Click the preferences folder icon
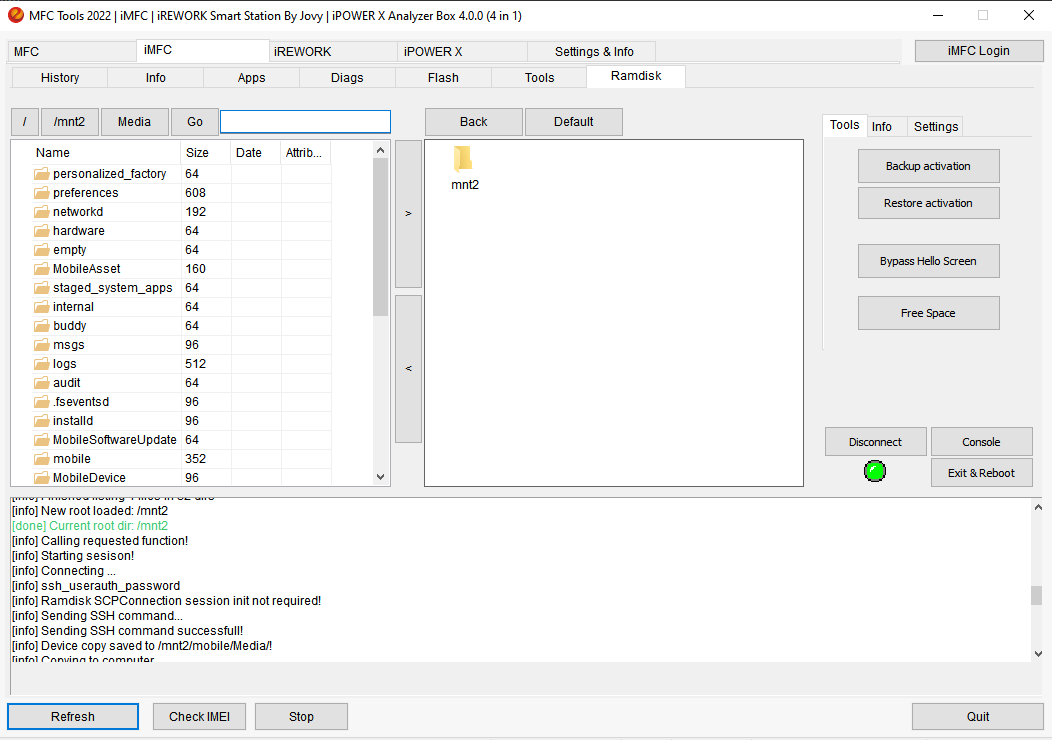Viewport: 1052px width, 740px height. click(x=42, y=193)
